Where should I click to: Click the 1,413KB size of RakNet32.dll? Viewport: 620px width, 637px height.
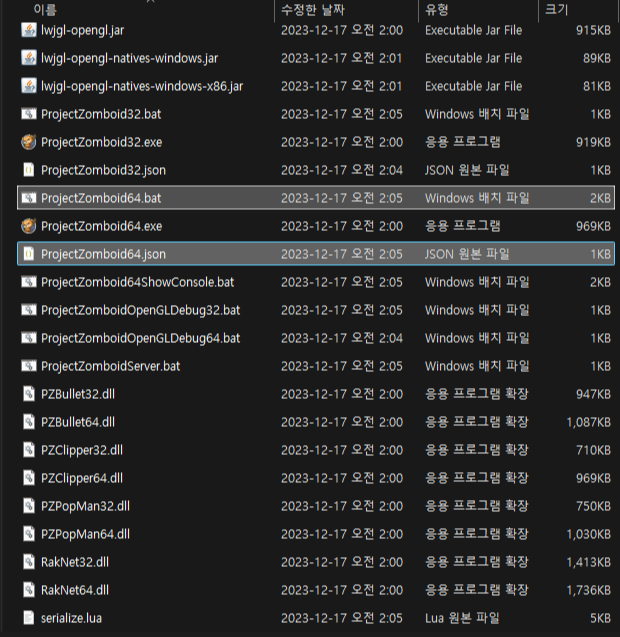(589, 562)
